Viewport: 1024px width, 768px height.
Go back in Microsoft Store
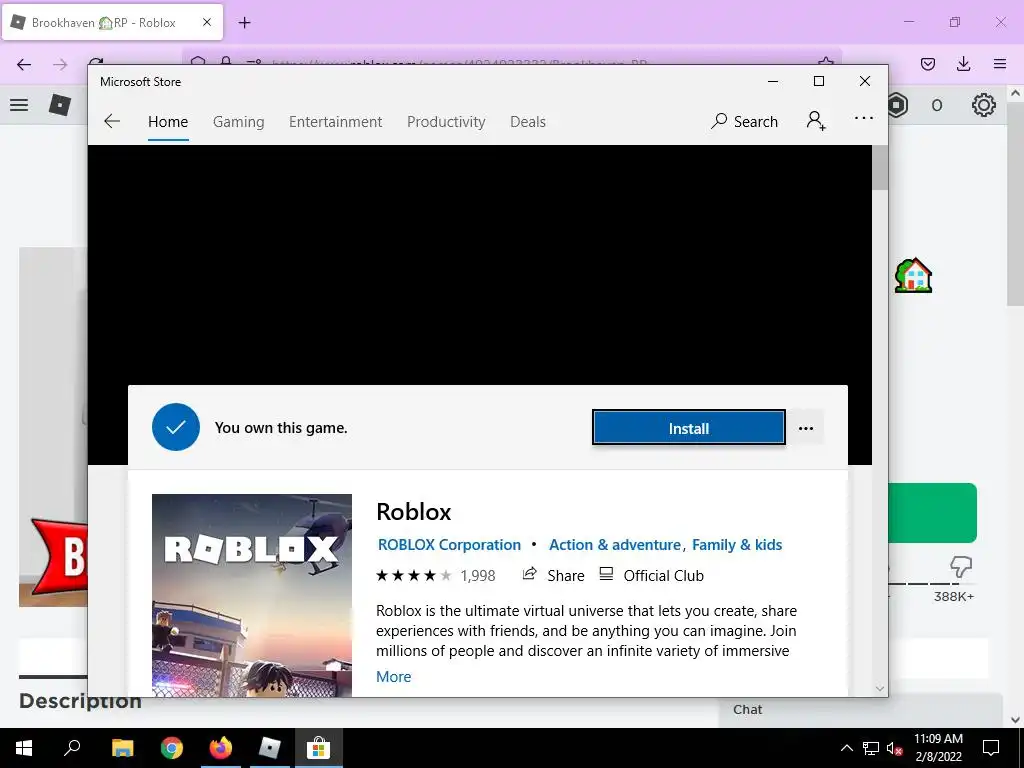click(112, 121)
